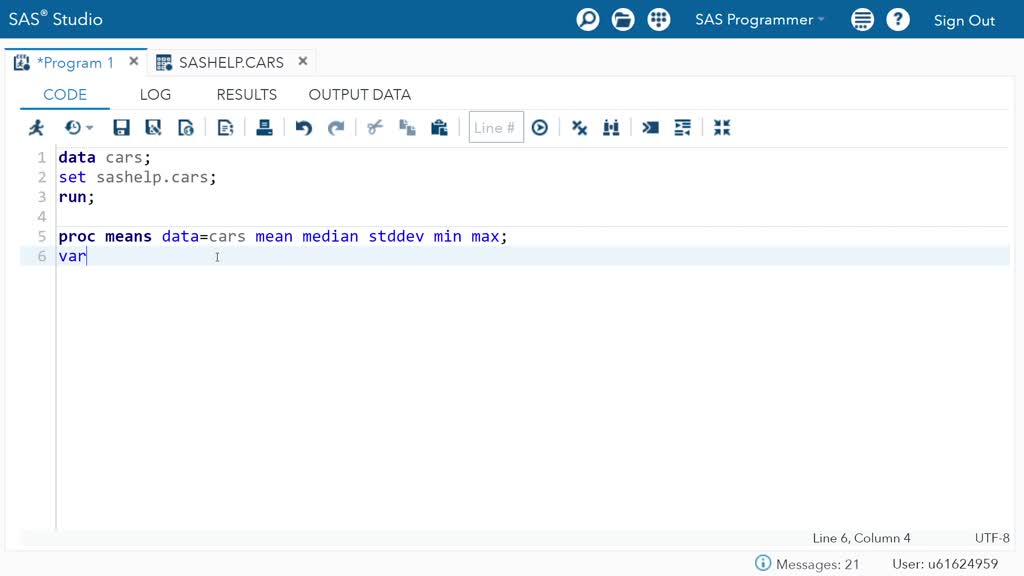Click the Line # input field

[x=495, y=128]
